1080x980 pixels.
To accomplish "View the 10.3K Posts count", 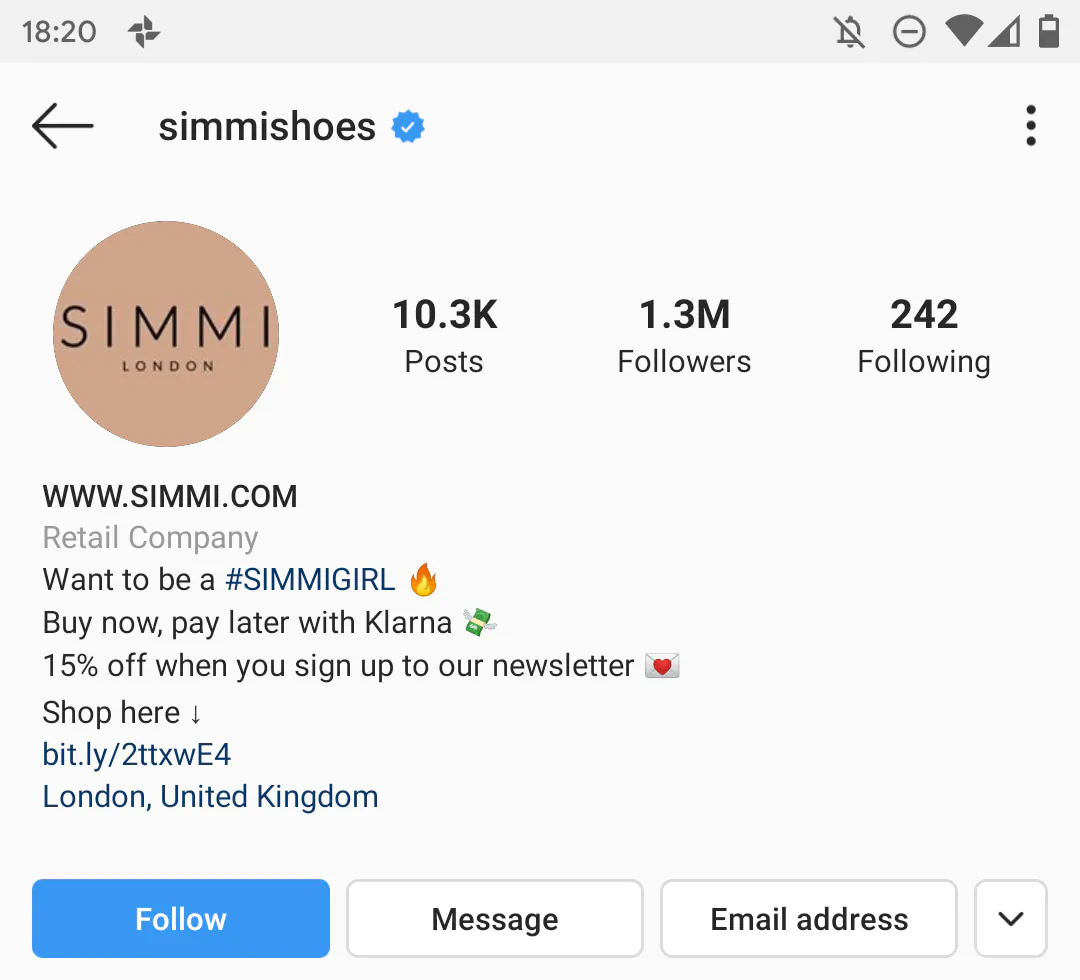I will (444, 336).
